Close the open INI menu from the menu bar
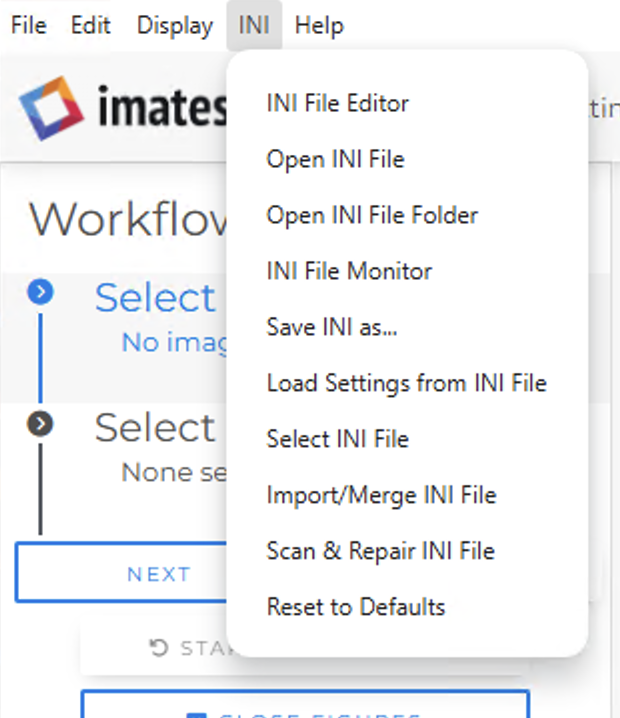The width and height of the screenshot is (620, 718). 254,25
